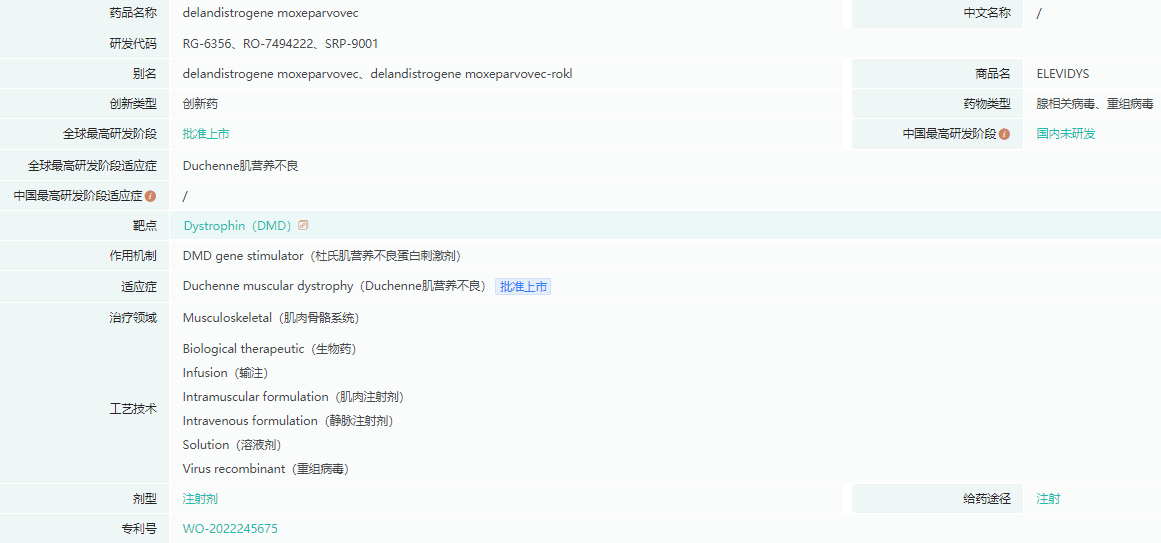Select Virus recombinant（重组病毒）entry
Viewport: 1161px width, 543px height.
[266, 469]
